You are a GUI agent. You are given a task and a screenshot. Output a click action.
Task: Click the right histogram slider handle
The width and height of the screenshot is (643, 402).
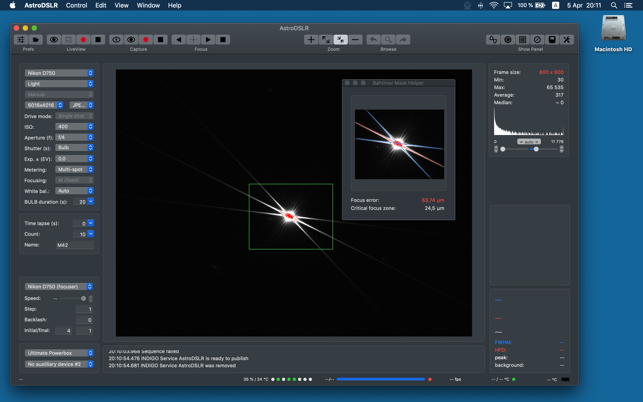[x=536, y=149]
